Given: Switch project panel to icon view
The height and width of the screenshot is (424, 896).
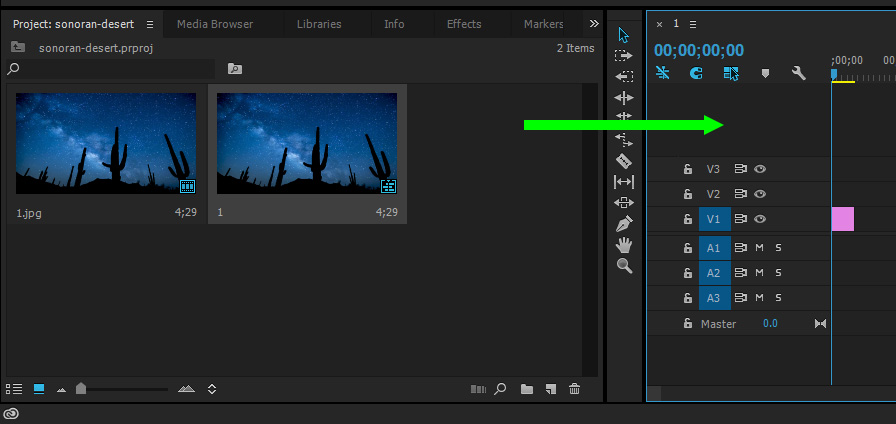Looking at the screenshot, I should point(39,389).
